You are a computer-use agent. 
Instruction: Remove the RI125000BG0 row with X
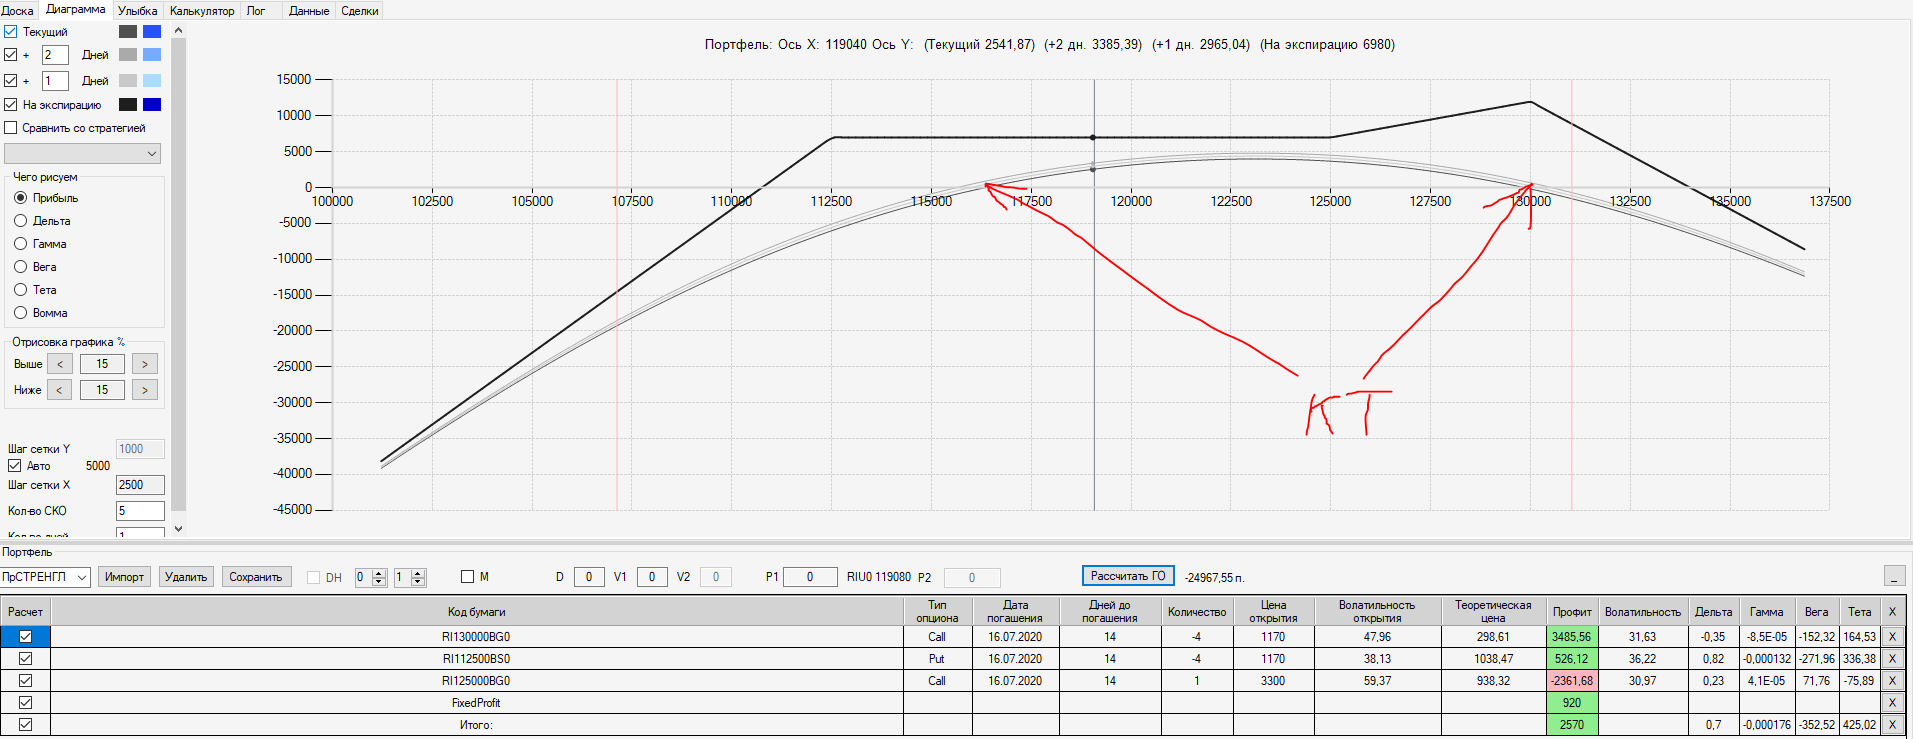click(x=1892, y=681)
